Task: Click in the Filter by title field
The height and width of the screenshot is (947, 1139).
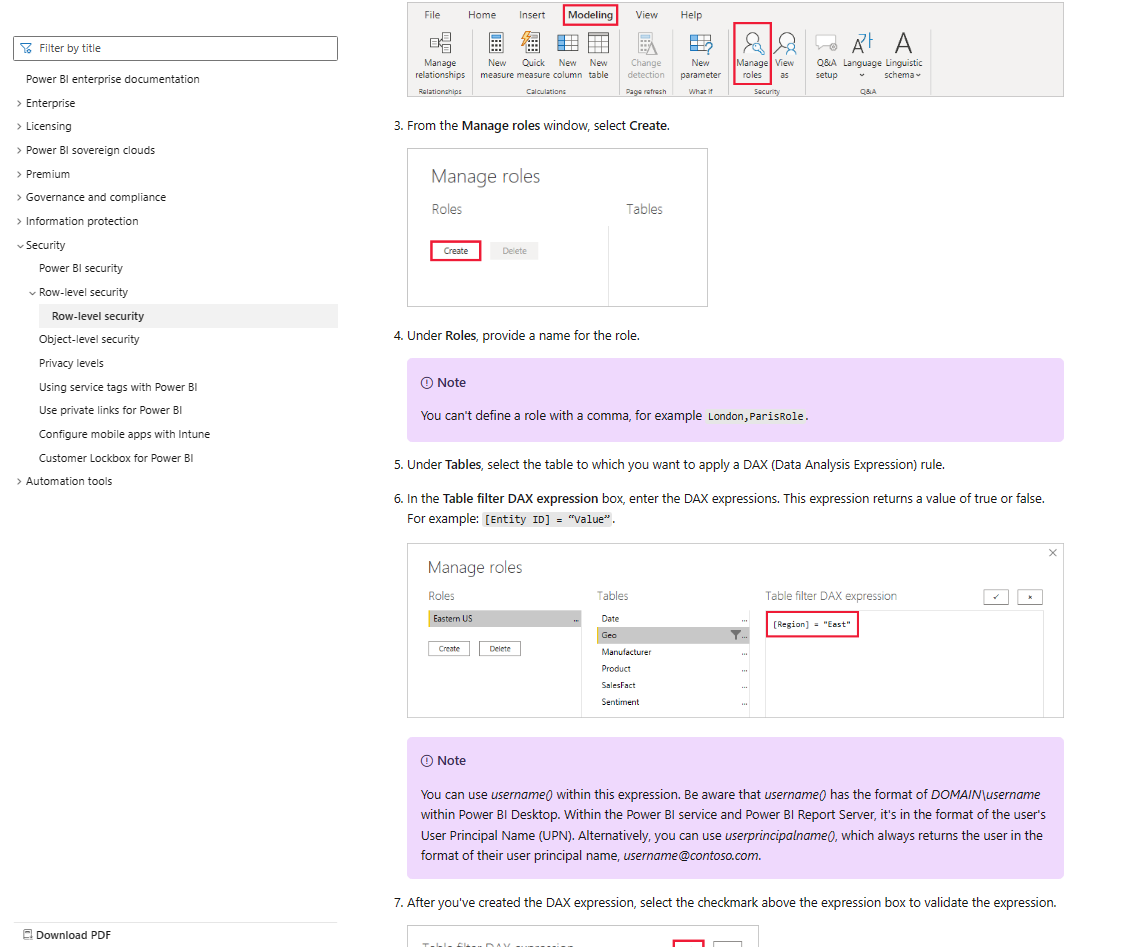Action: tap(175, 48)
